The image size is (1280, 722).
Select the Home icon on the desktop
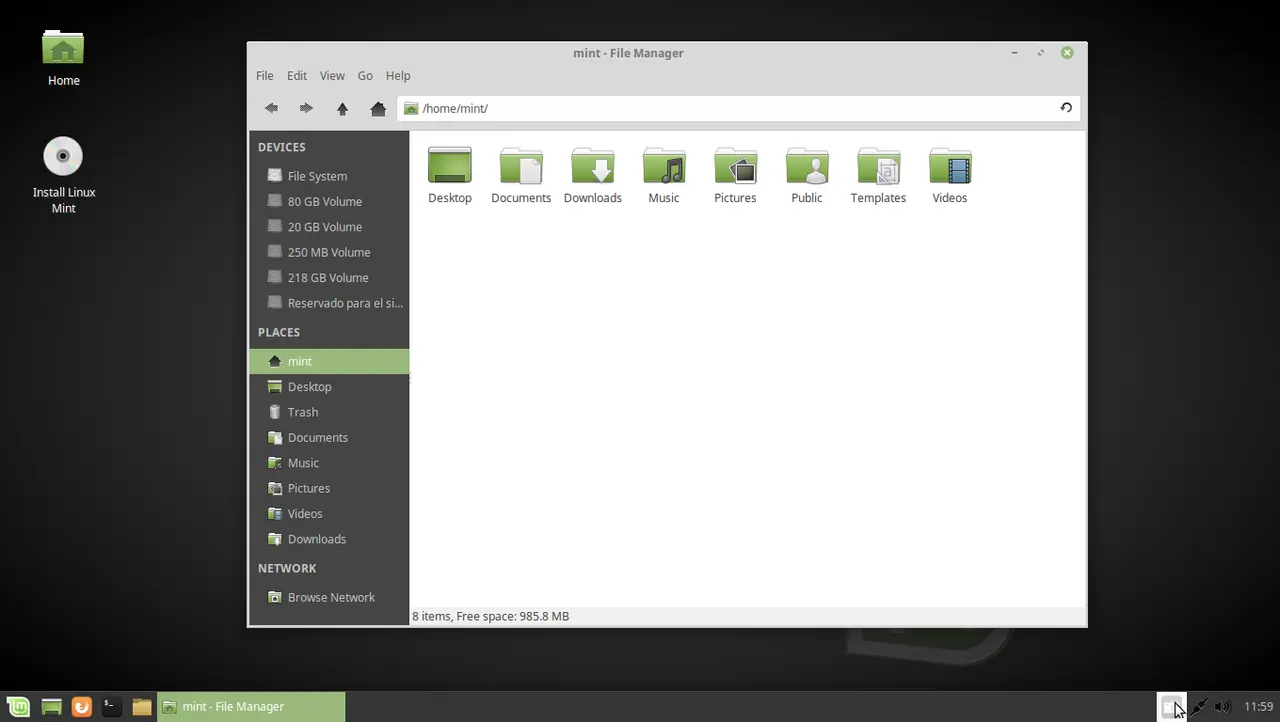pos(63,49)
